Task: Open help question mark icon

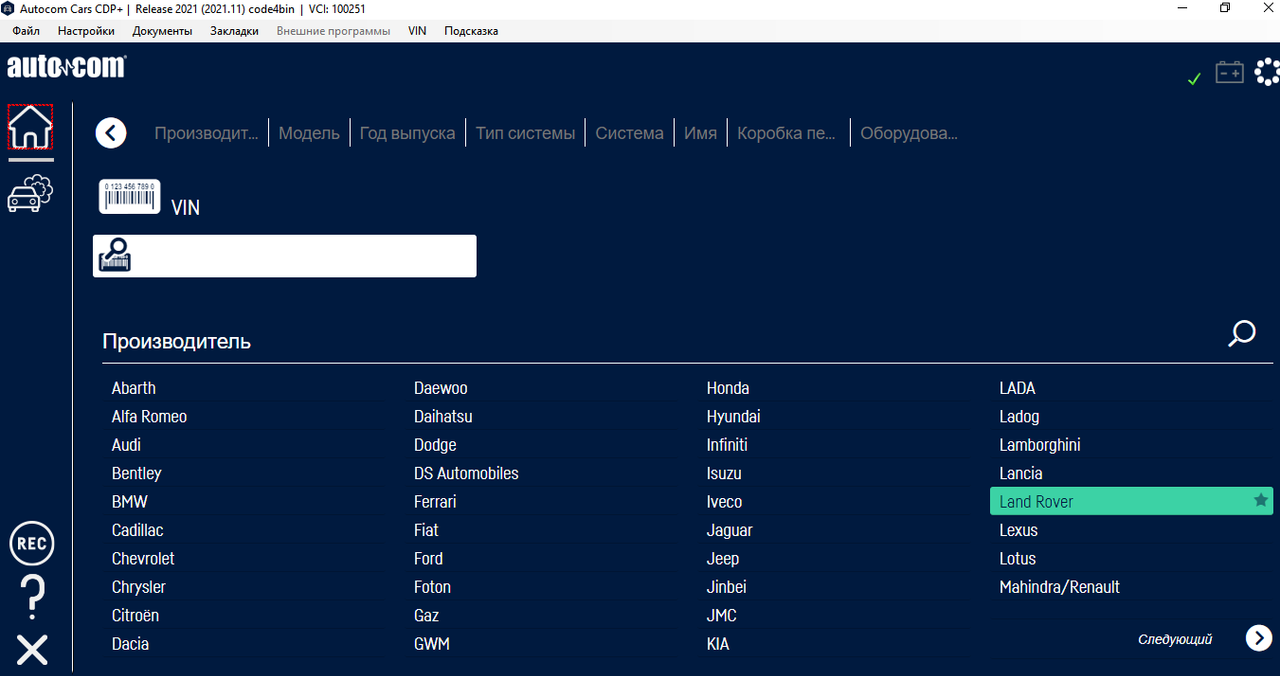Action: point(32,597)
